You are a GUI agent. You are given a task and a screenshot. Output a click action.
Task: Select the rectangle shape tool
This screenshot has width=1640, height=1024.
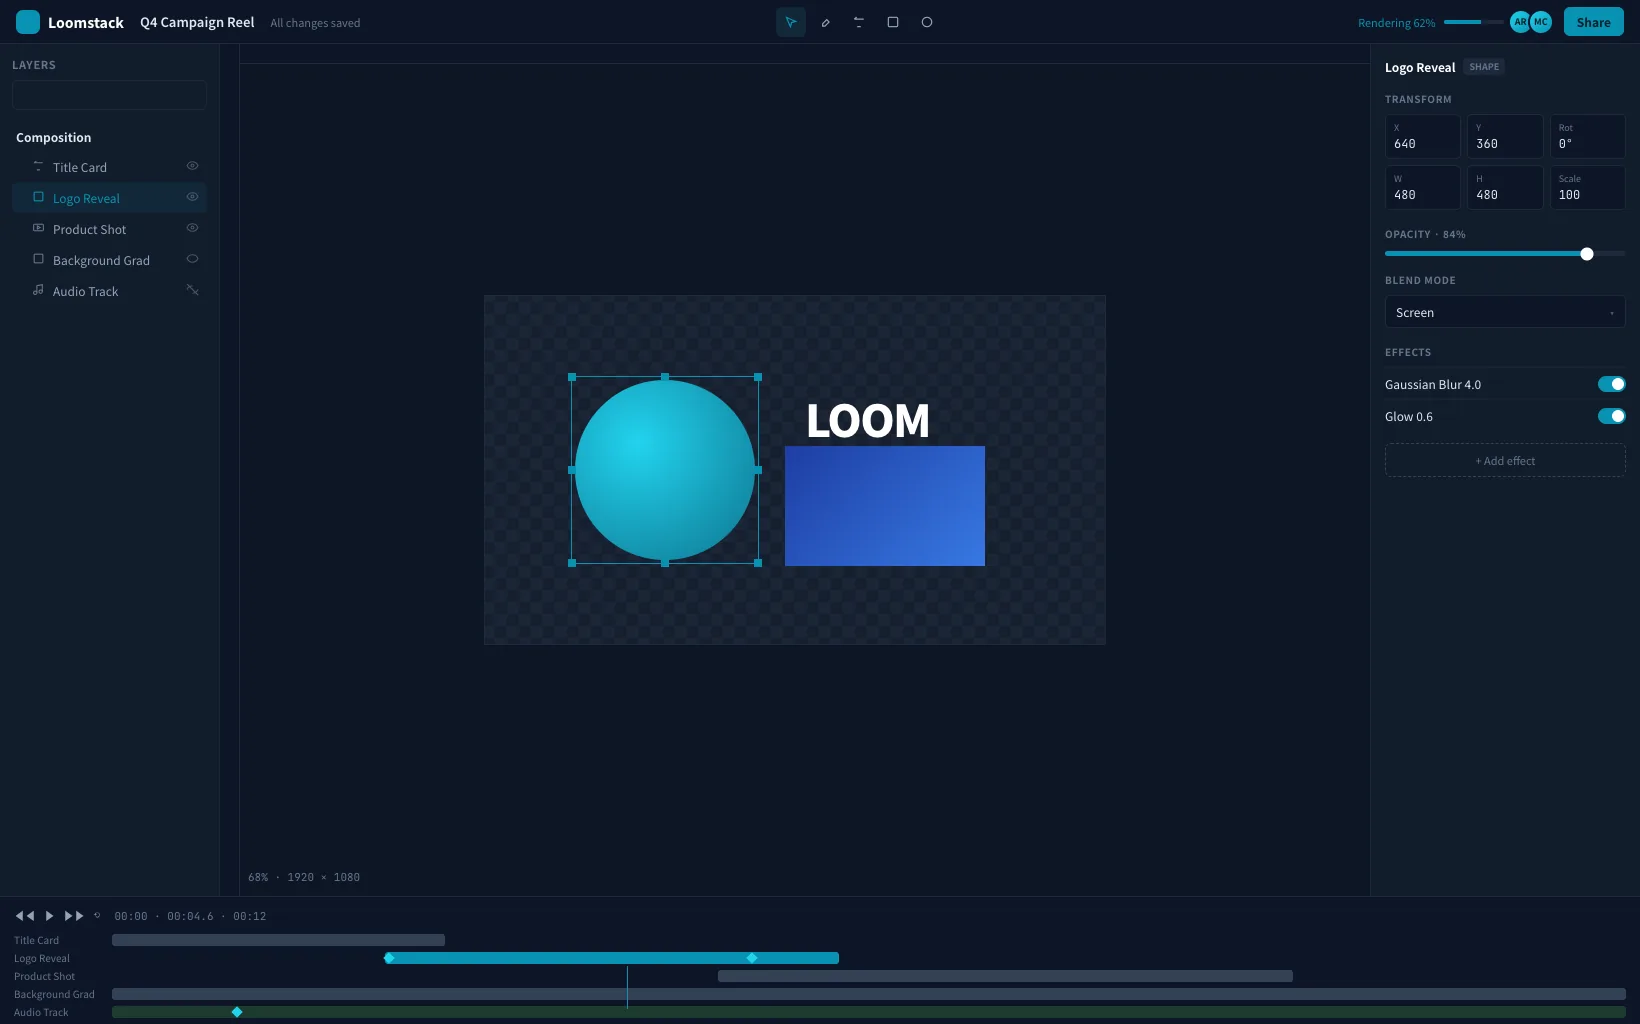(893, 22)
